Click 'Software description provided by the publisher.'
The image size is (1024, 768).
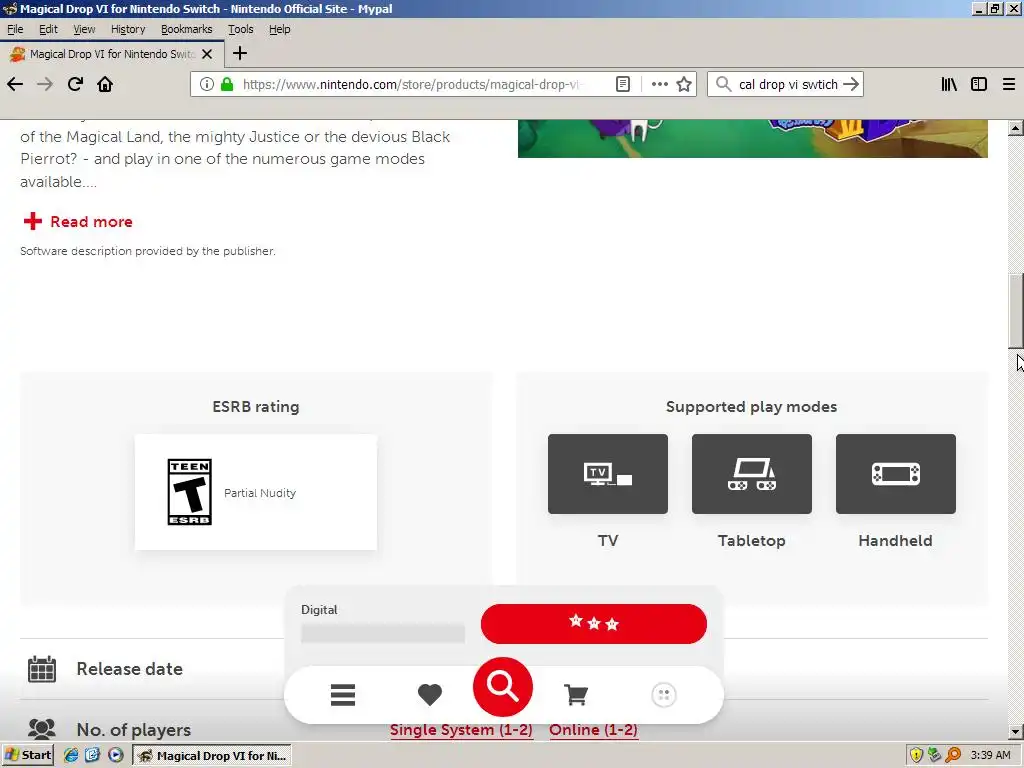148,251
